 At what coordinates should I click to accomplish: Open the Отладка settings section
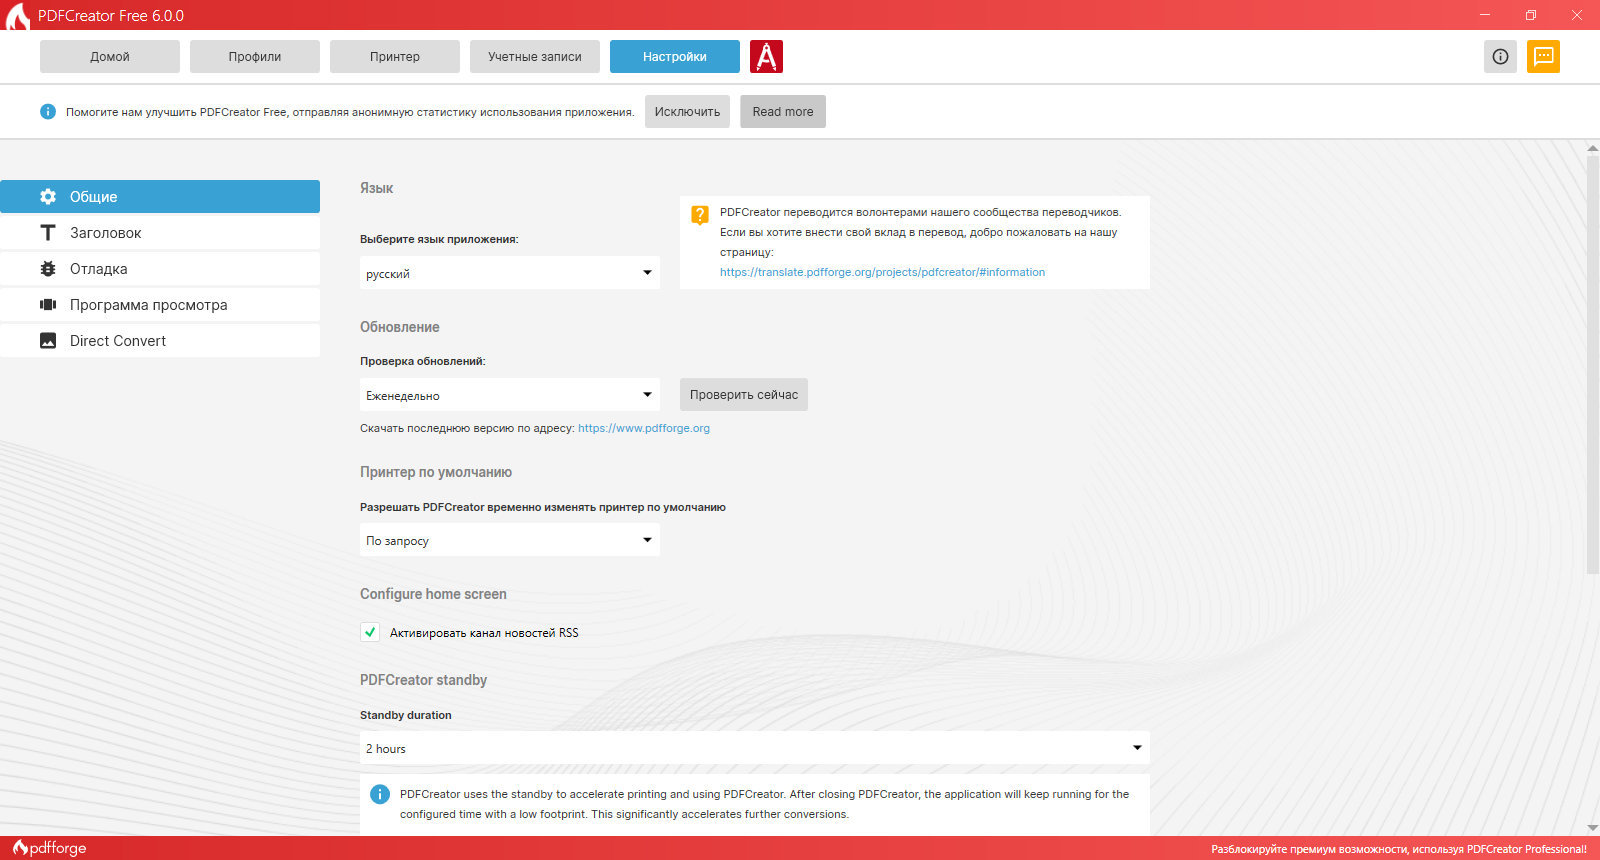pyautogui.click(x=160, y=268)
